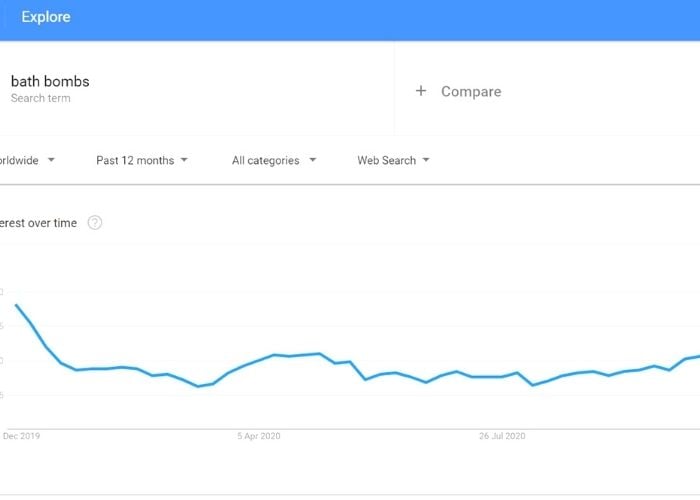Click the help question mark icon
The height and width of the screenshot is (500, 700).
(95, 222)
